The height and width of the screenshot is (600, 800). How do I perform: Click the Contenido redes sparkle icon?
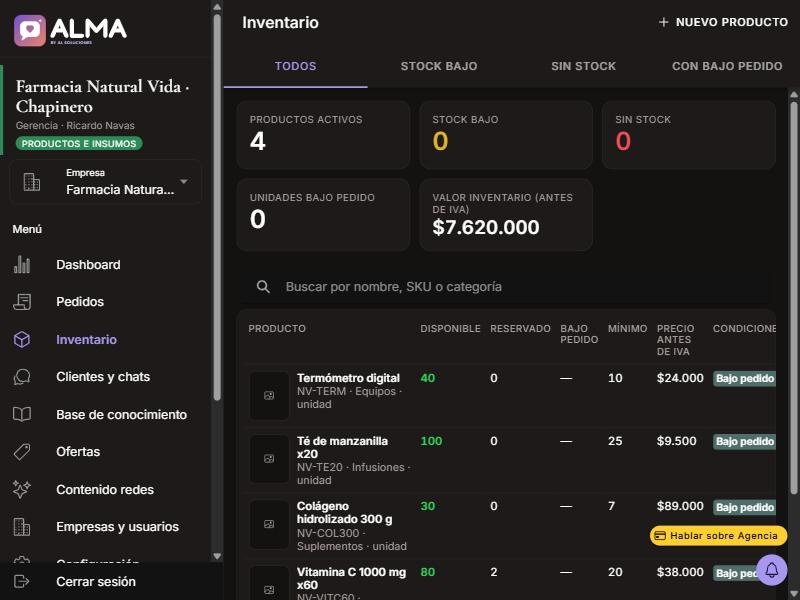21,489
